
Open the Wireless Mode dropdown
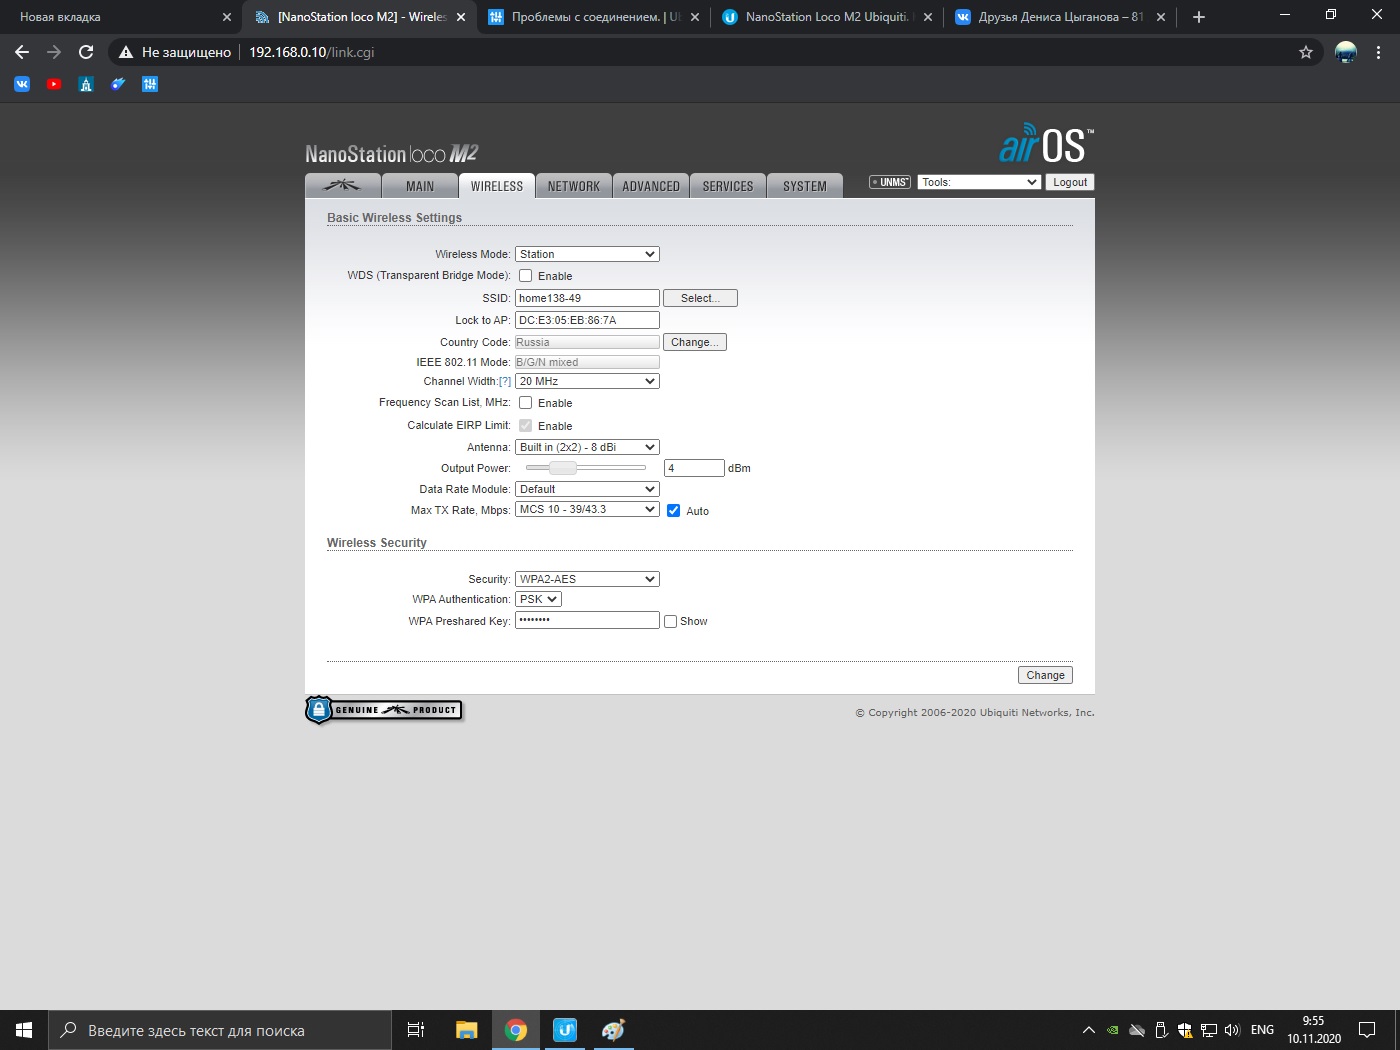tap(587, 254)
